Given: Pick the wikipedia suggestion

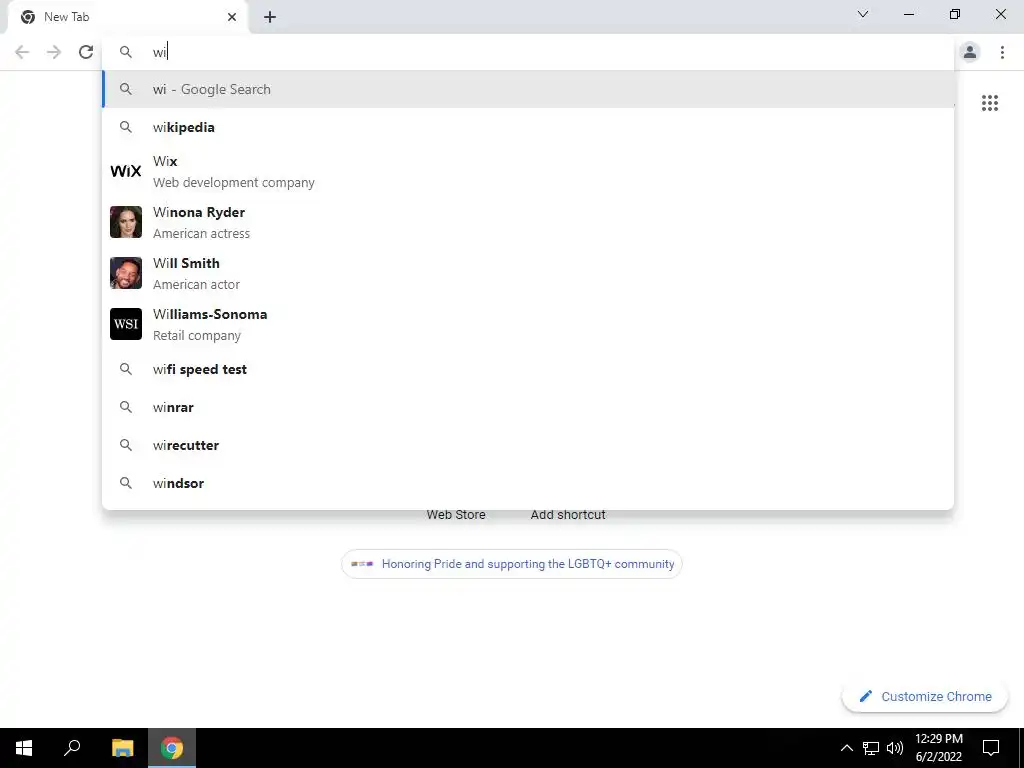Looking at the screenshot, I should click(x=528, y=127).
